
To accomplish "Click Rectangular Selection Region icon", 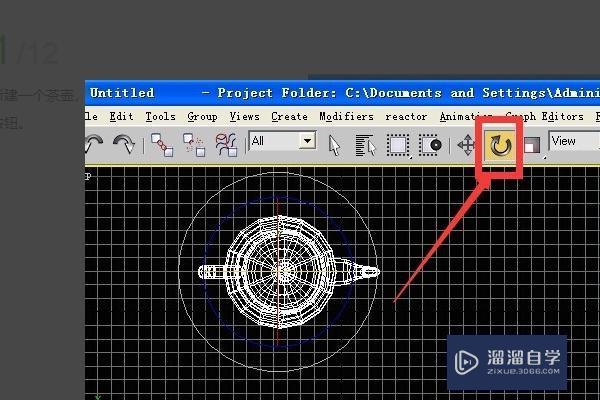I will [398, 145].
